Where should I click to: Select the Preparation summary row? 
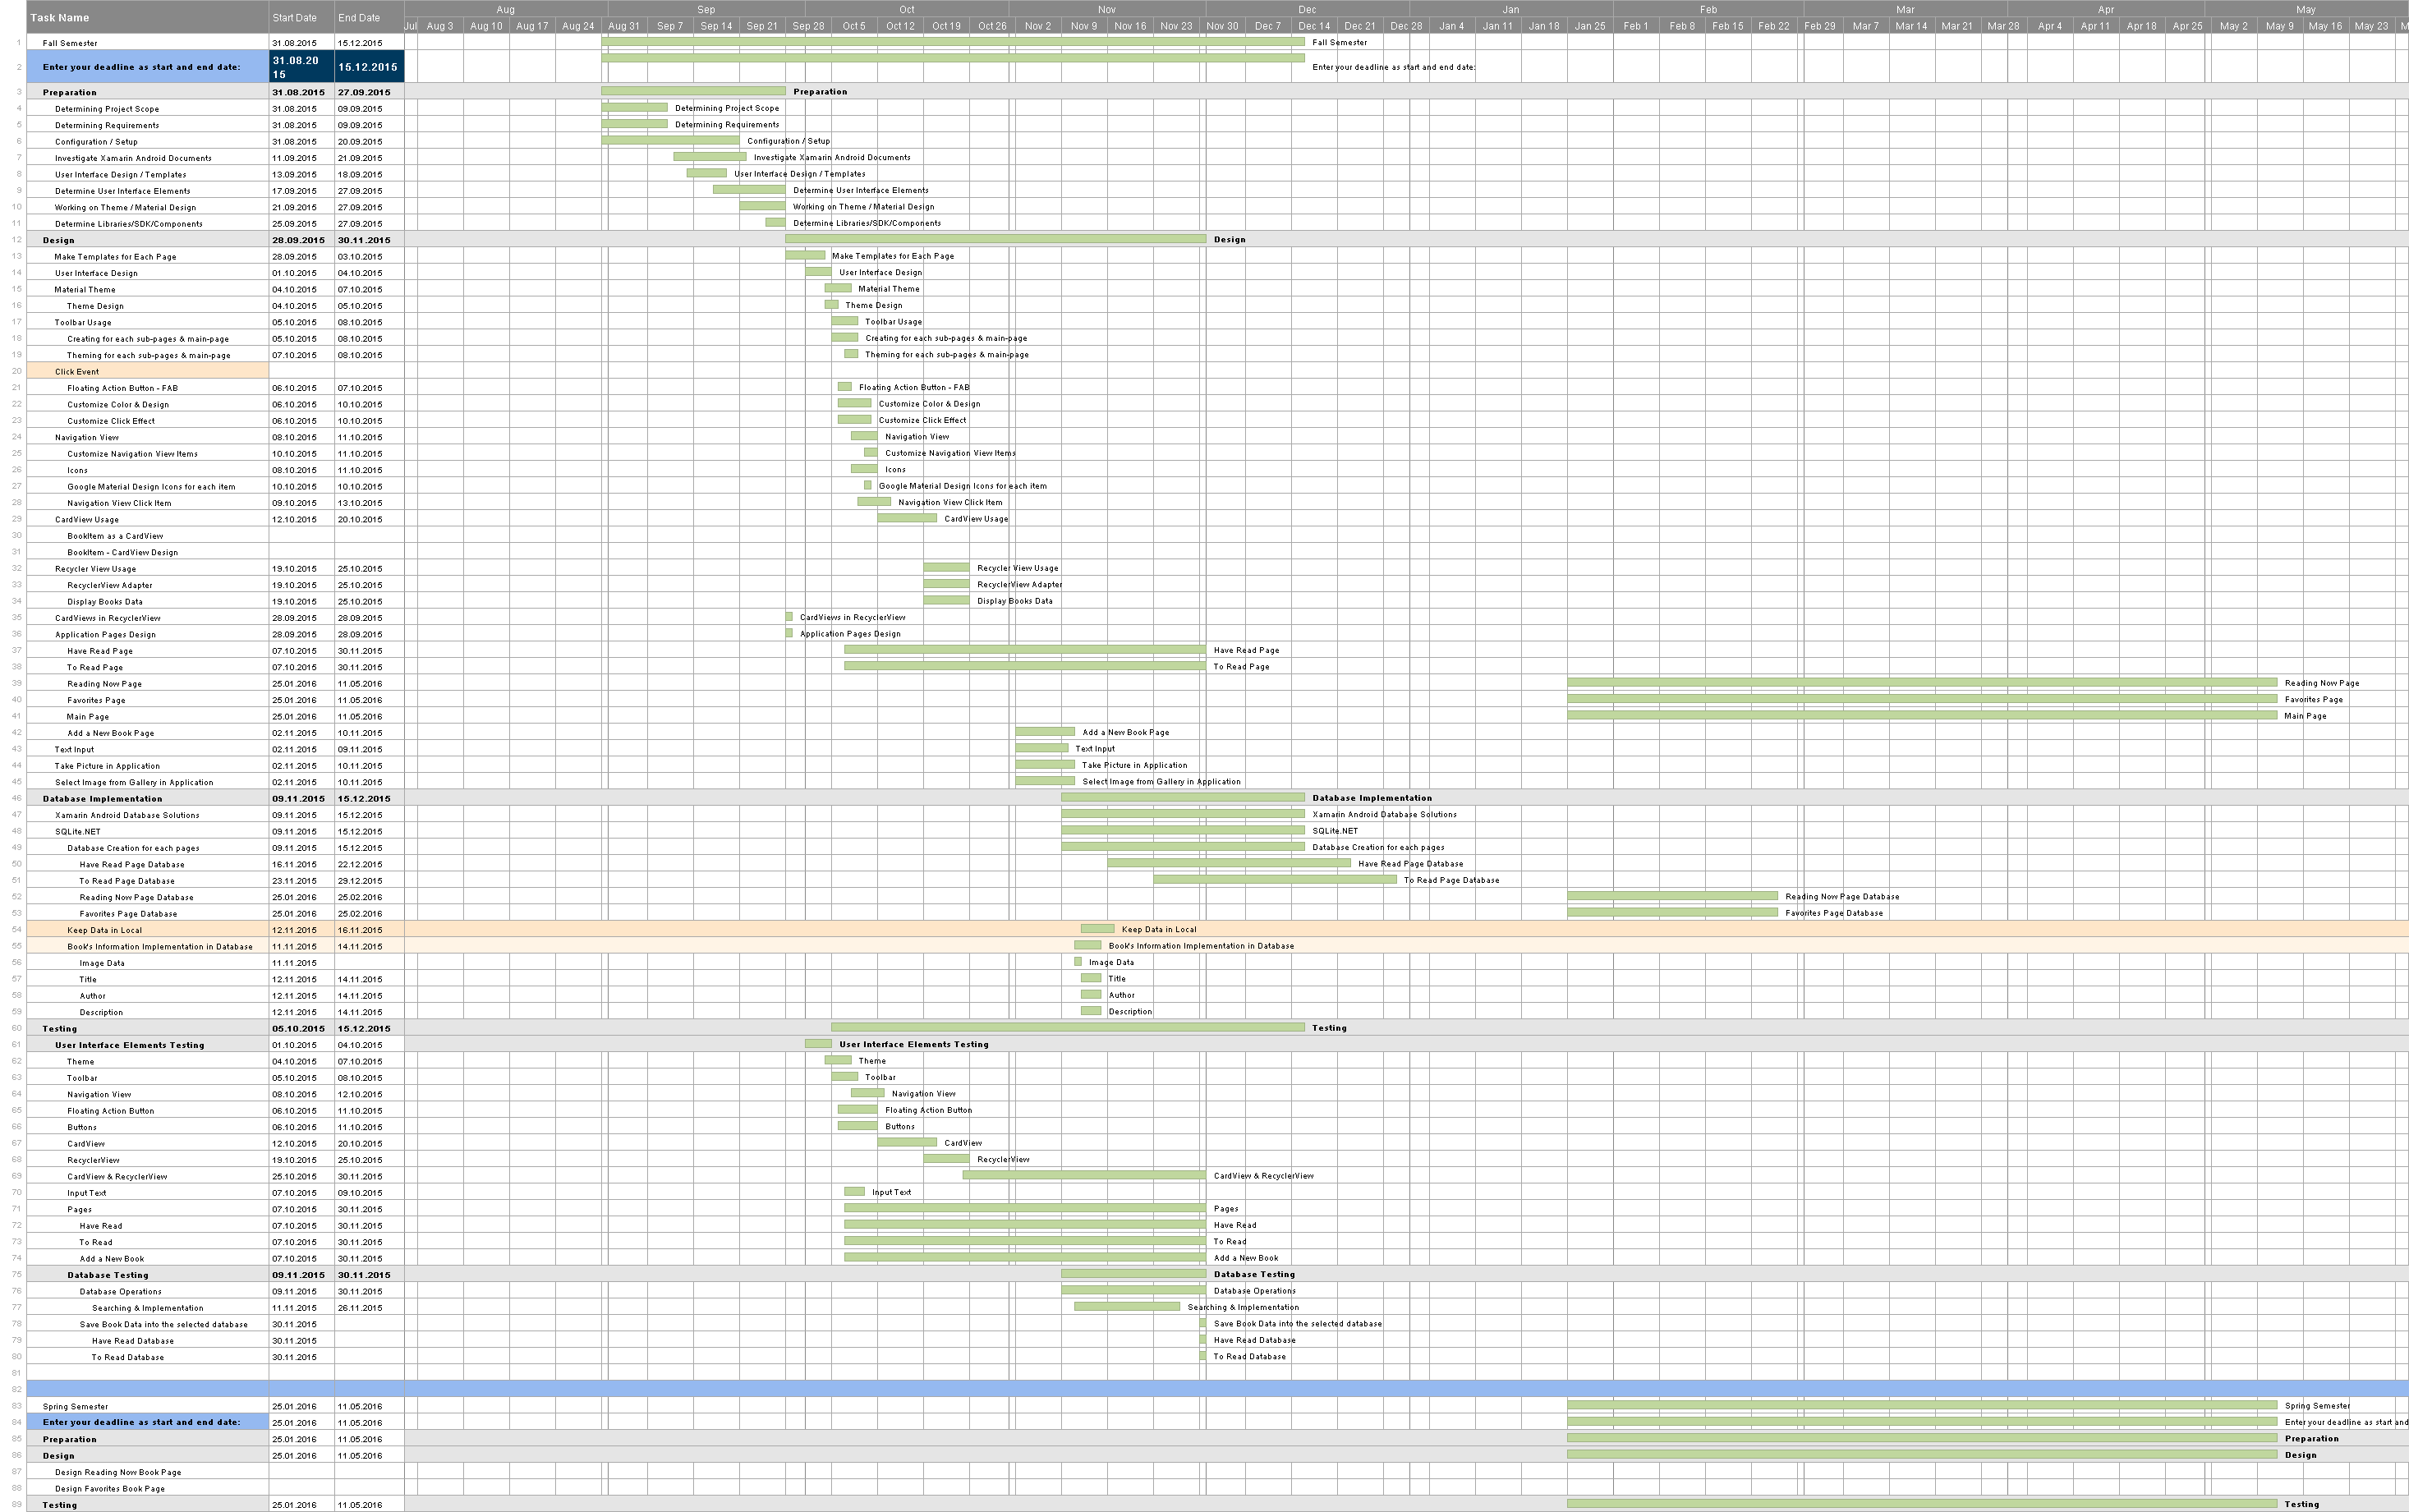pyautogui.click(x=70, y=92)
